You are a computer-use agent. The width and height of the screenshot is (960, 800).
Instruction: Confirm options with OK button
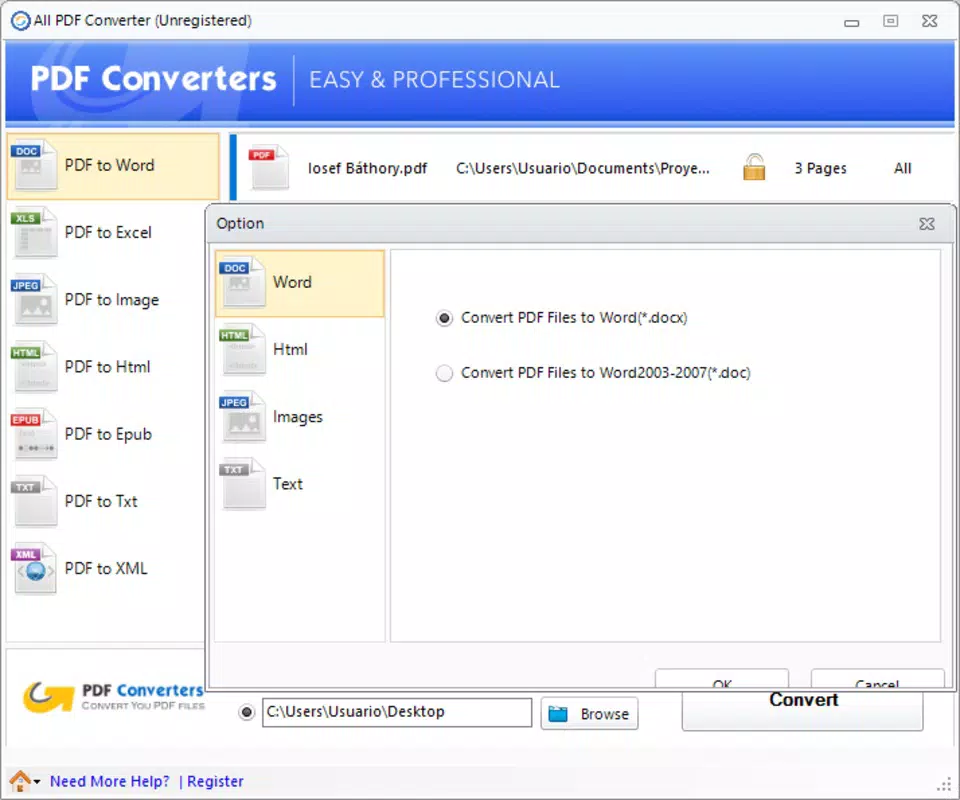pos(722,679)
